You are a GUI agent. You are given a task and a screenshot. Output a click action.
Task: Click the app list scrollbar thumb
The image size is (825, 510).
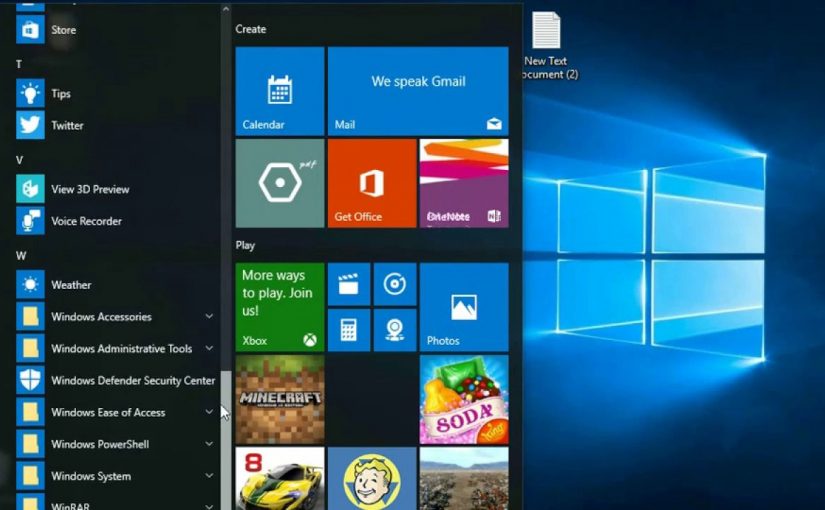(226, 440)
